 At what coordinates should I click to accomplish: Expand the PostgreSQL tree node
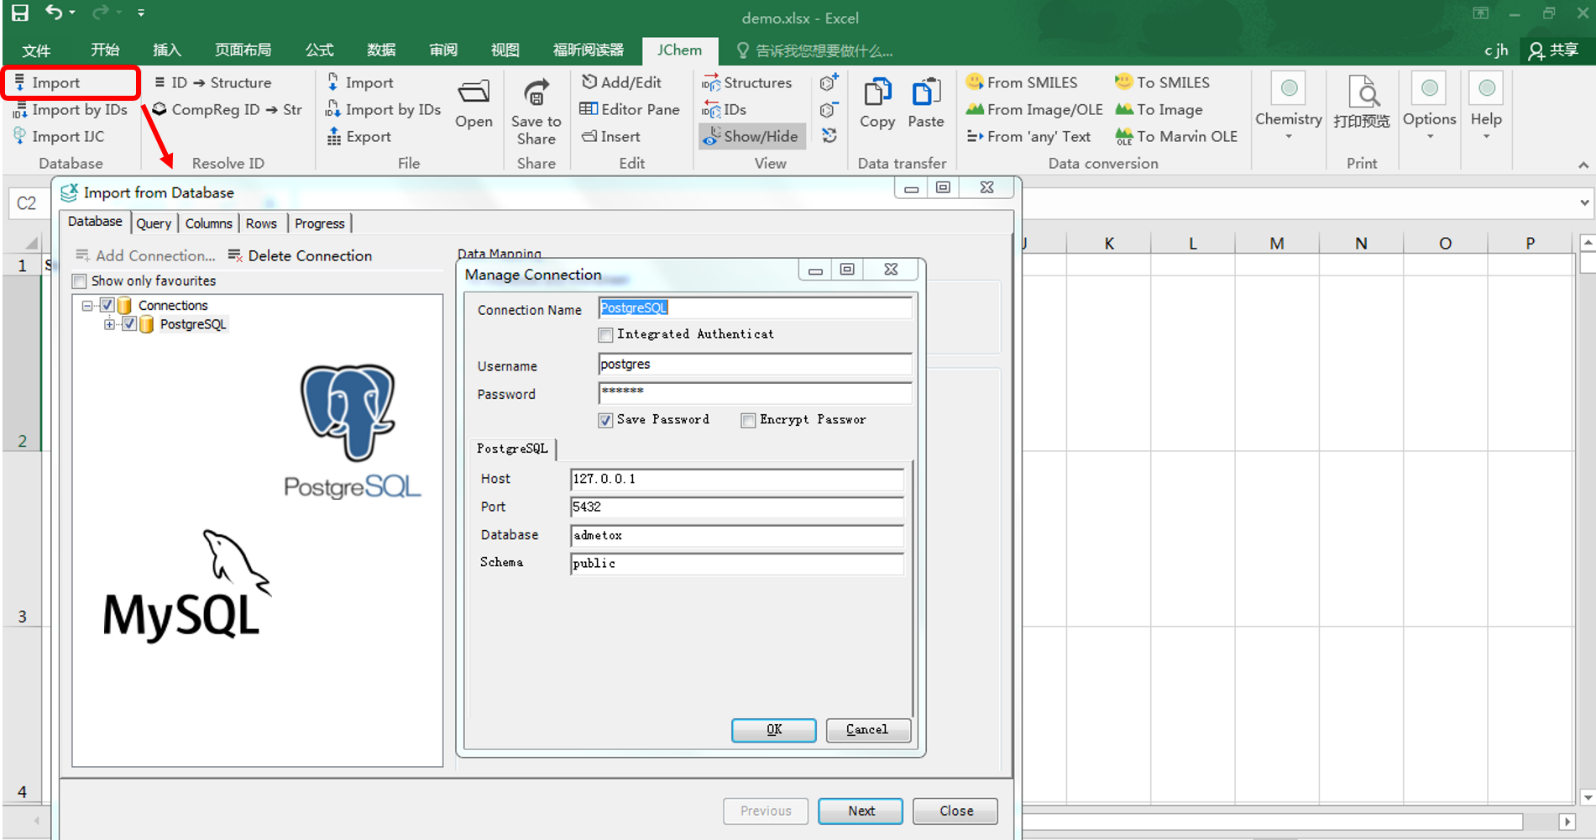click(110, 324)
